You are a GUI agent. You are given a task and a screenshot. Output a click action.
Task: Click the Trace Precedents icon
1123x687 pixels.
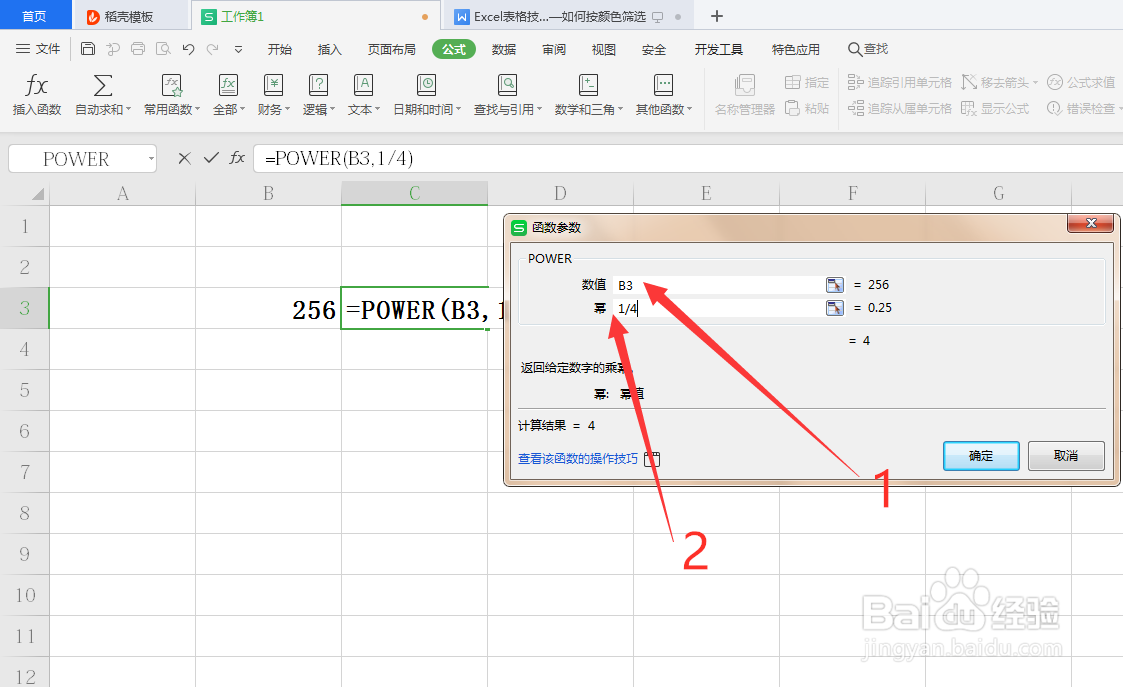pos(855,82)
